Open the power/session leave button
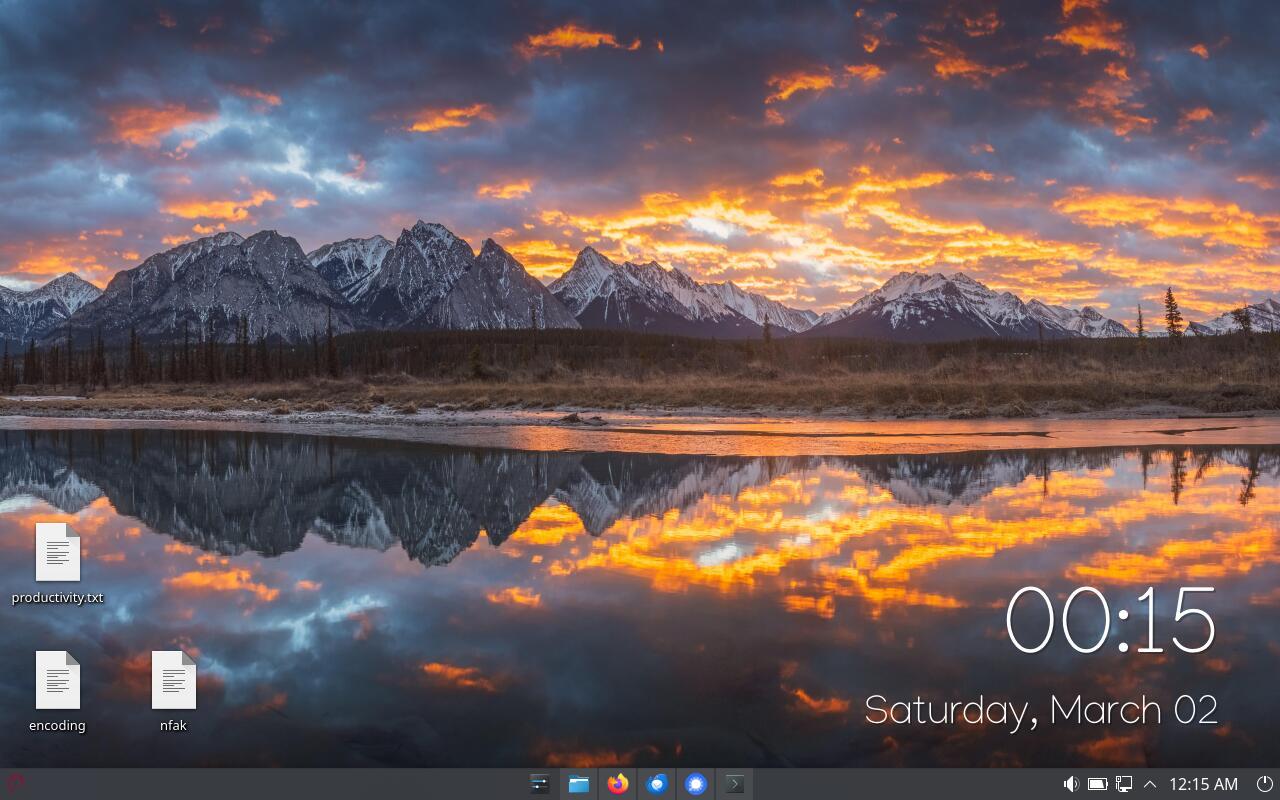The height and width of the screenshot is (800, 1280). click(1264, 784)
